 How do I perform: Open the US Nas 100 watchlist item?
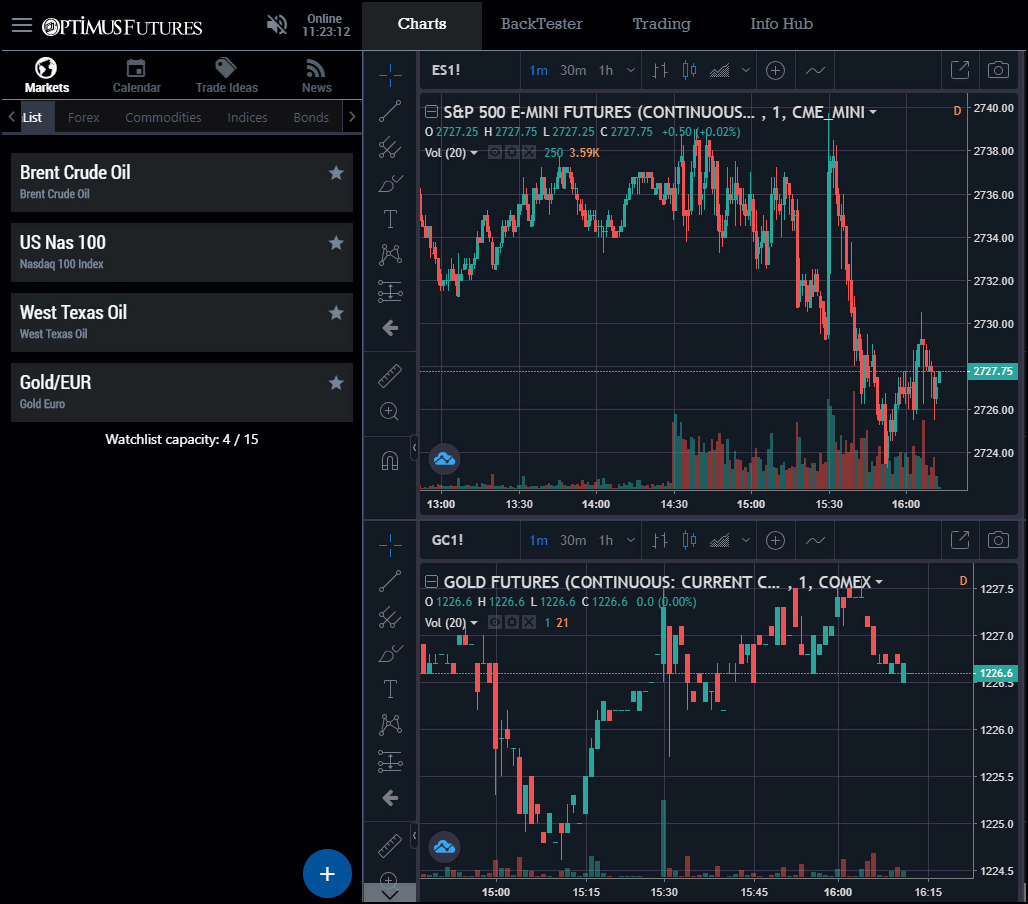(182, 252)
